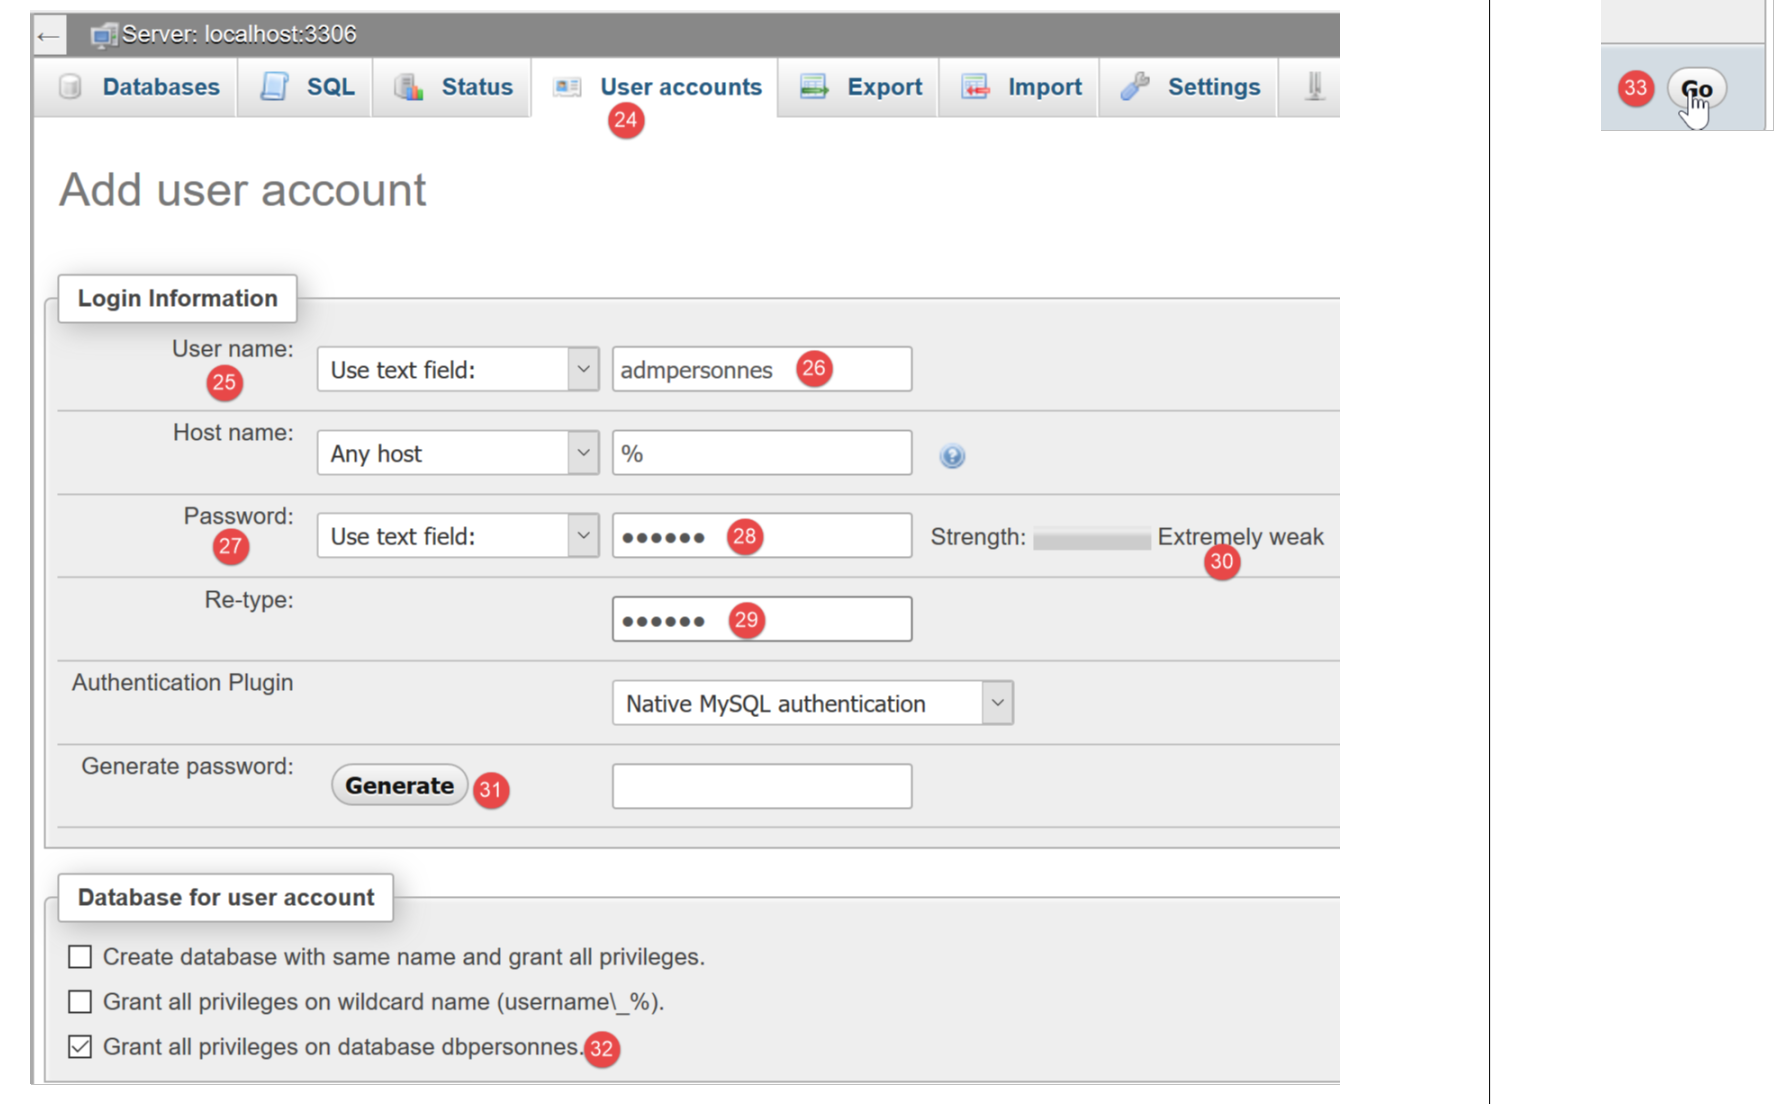Screen dimensions: 1789x1104
Task: Click the SQL tab icon
Action: [274, 87]
